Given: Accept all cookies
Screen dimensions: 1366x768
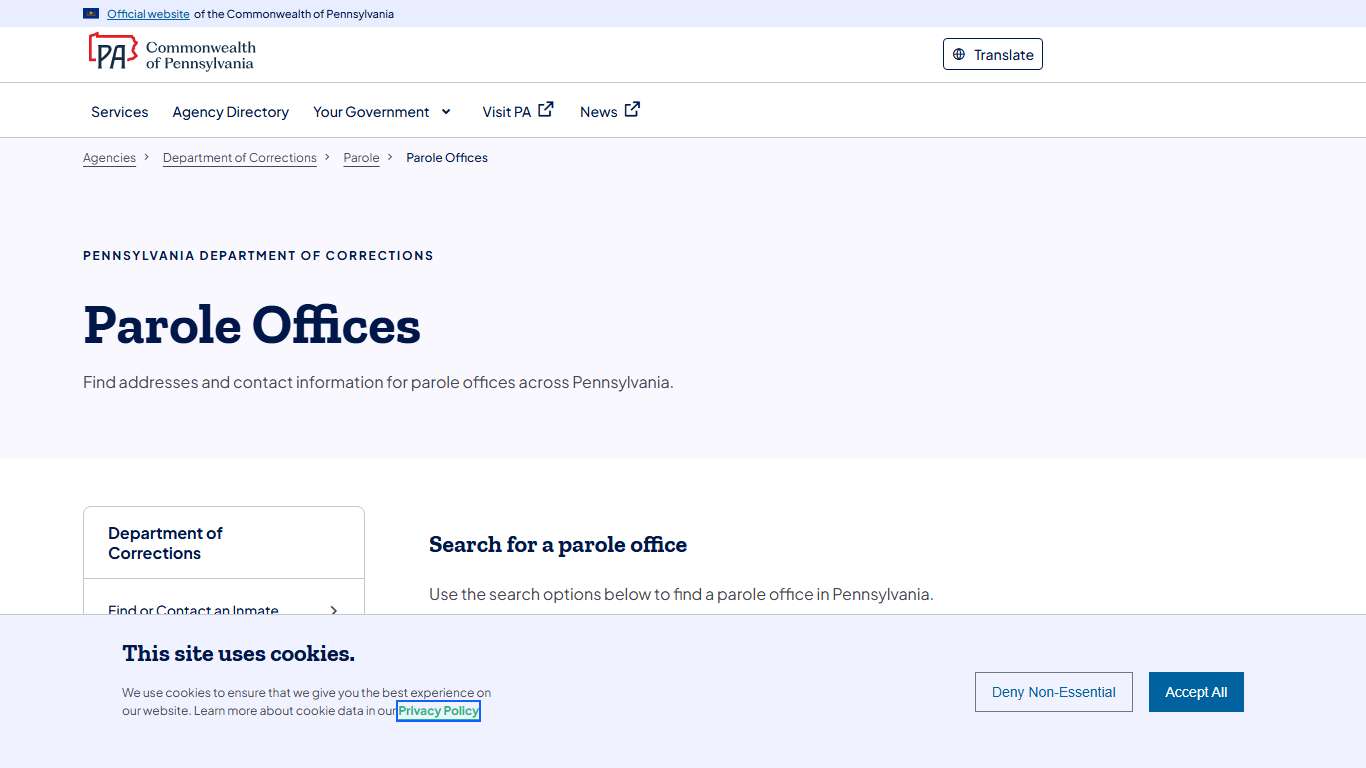Looking at the screenshot, I should pos(1196,691).
